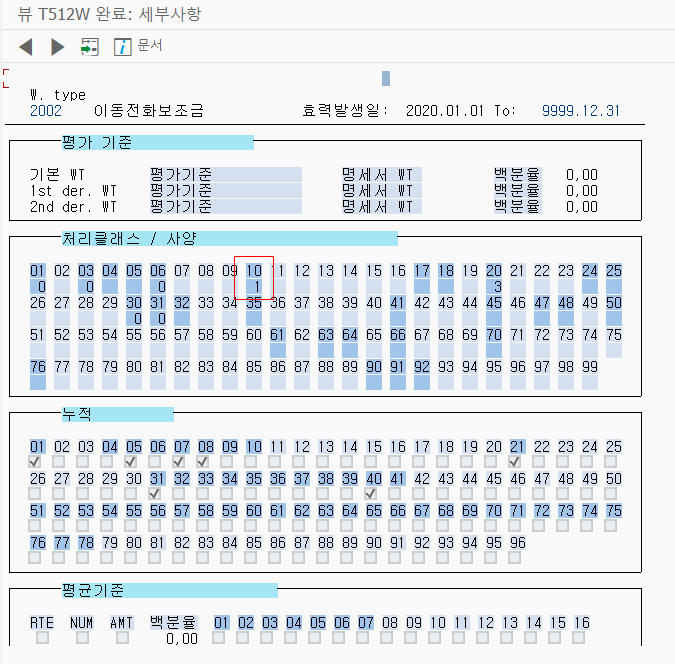Uncheck cumulation 누적 checkbox 40
The image size is (675, 664).
click(x=370, y=493)
